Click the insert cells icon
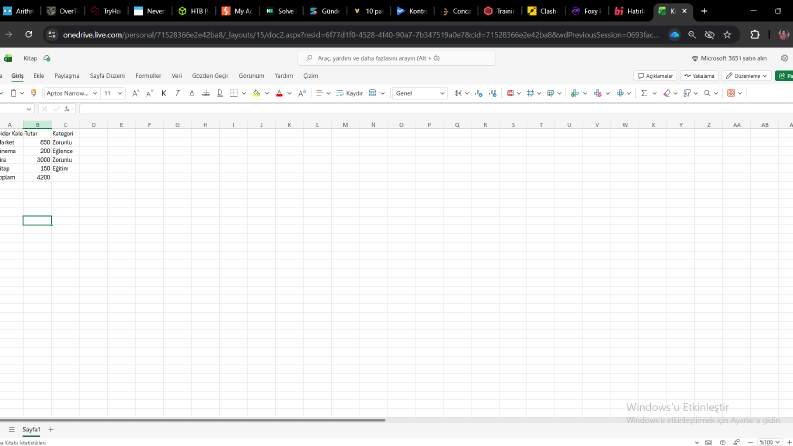 (x=575, y=93)
